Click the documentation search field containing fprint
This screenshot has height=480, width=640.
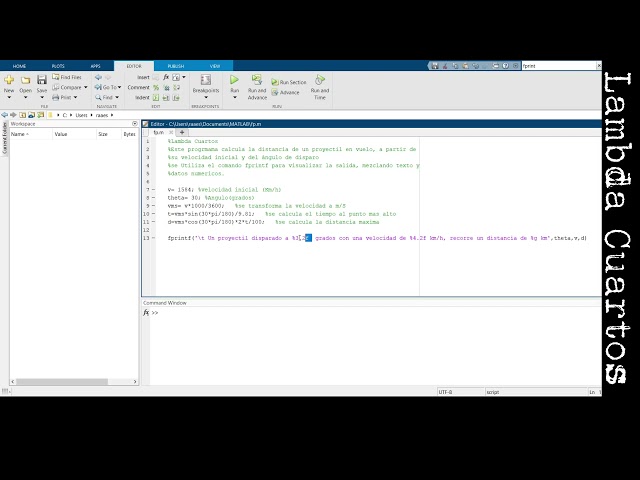(x=558, y=66)
